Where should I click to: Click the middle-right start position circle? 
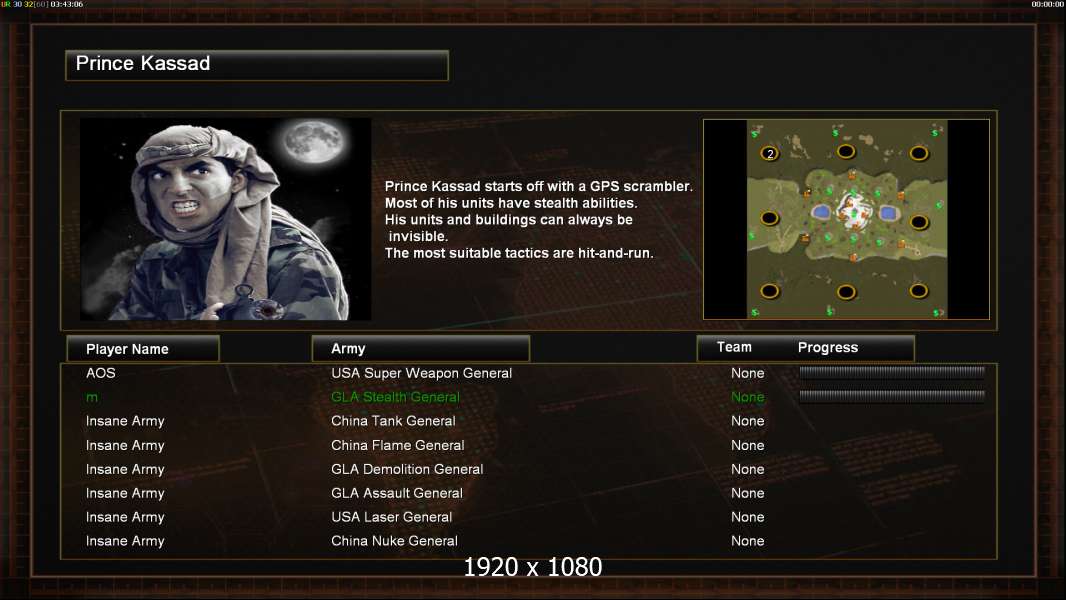tap(919, 222)
